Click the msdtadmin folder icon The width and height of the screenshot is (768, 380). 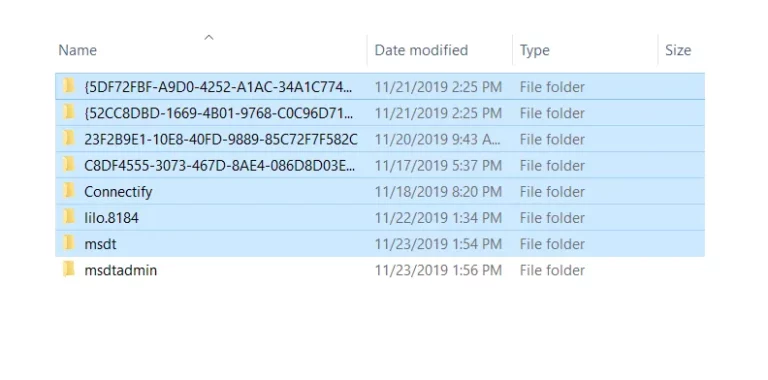point(69,270)
